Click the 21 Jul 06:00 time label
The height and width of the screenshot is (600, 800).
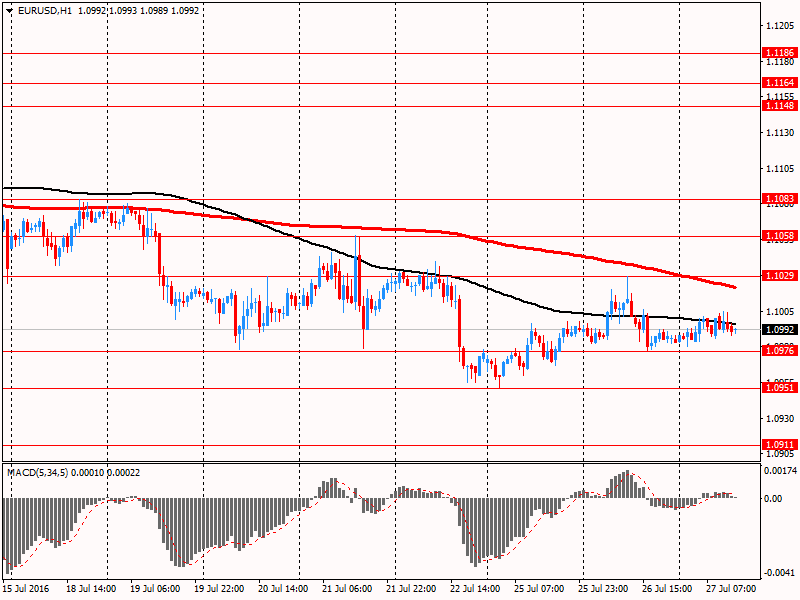[x=347, y=589]
